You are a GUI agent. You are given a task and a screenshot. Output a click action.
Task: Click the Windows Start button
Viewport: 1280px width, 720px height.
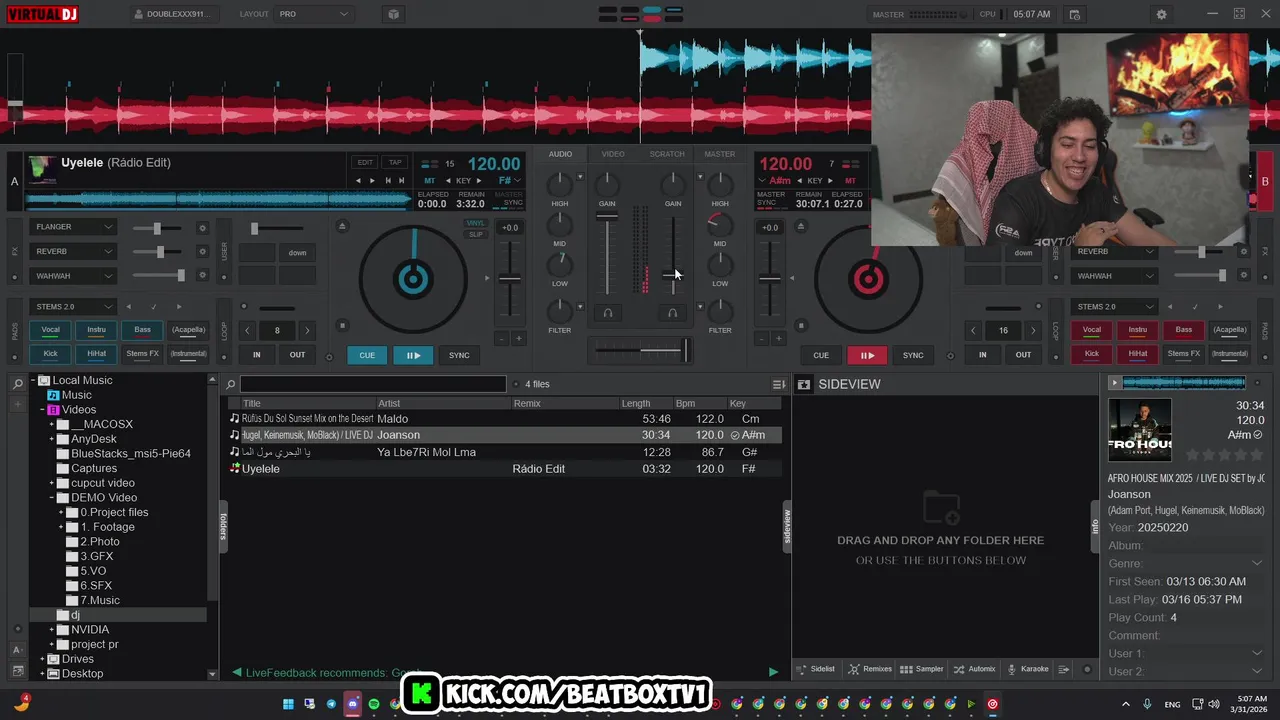point(288,704)
